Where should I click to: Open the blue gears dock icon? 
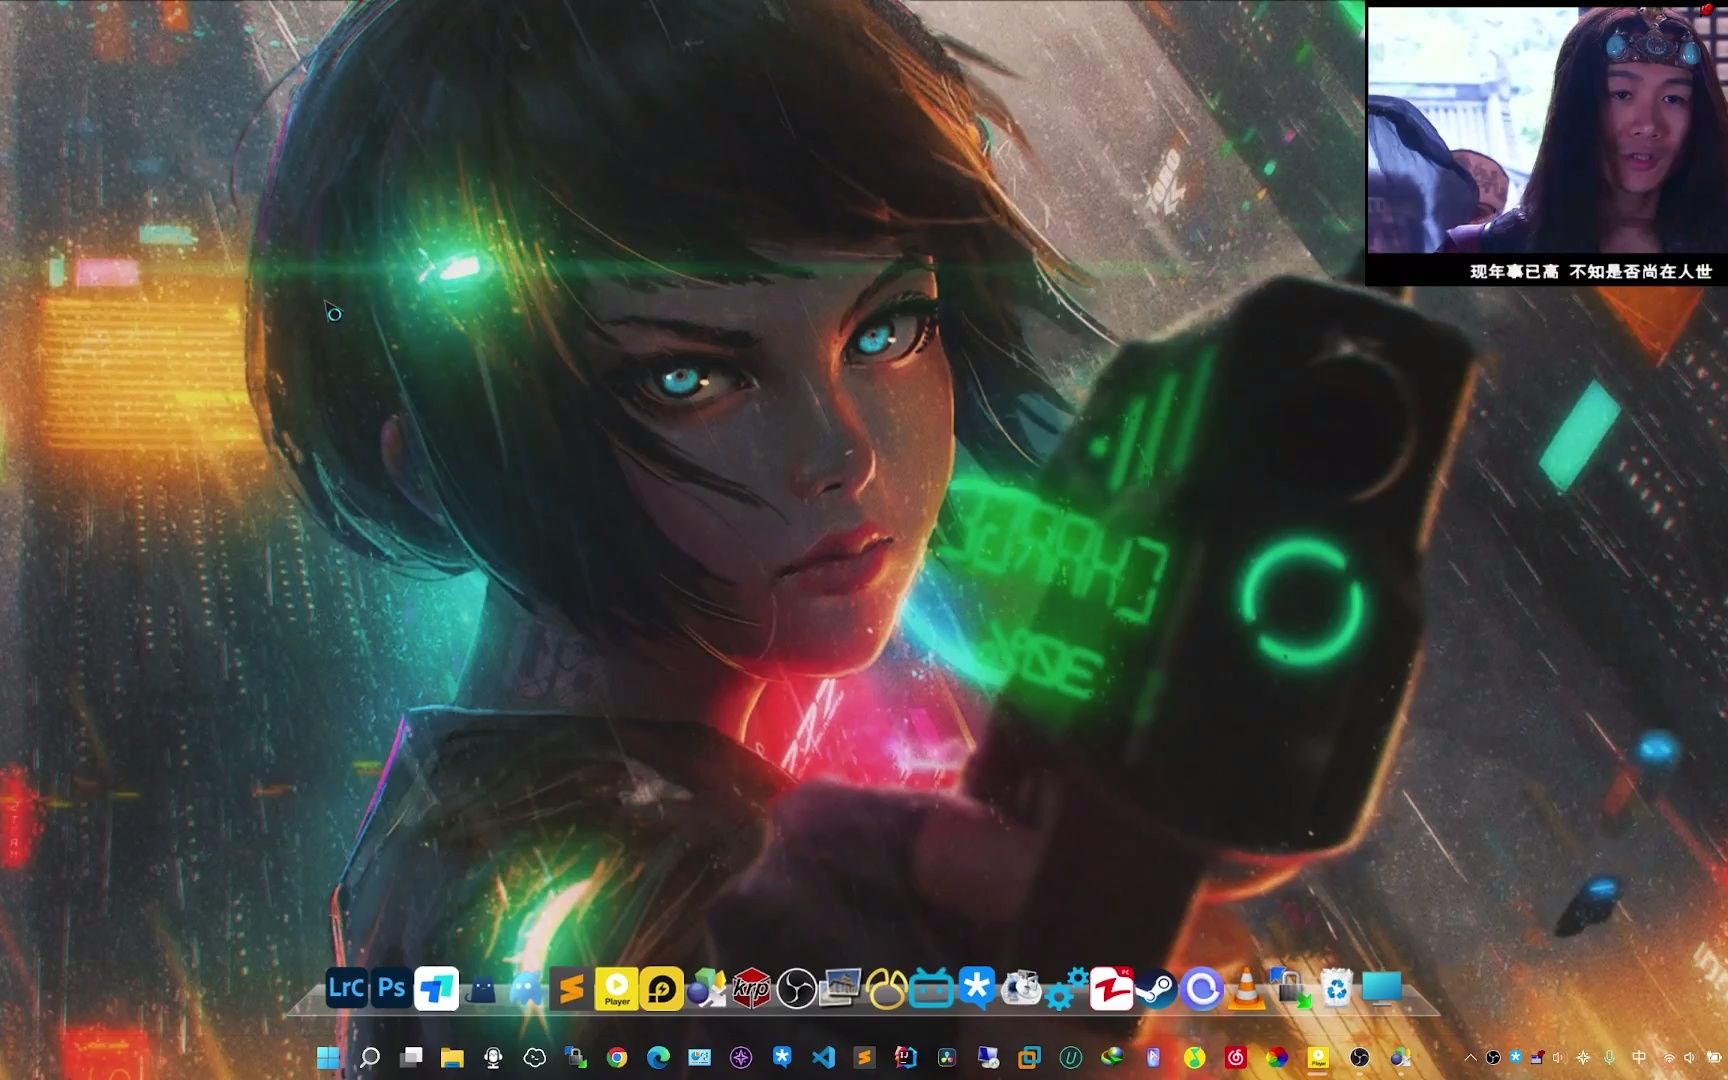(1066, 989)
